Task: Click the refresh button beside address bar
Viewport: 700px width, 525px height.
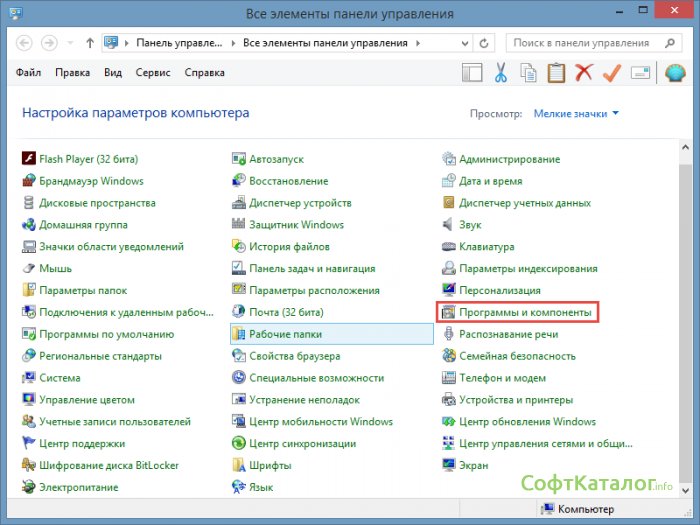Action: pyautogui.click(x=484, y=44)
